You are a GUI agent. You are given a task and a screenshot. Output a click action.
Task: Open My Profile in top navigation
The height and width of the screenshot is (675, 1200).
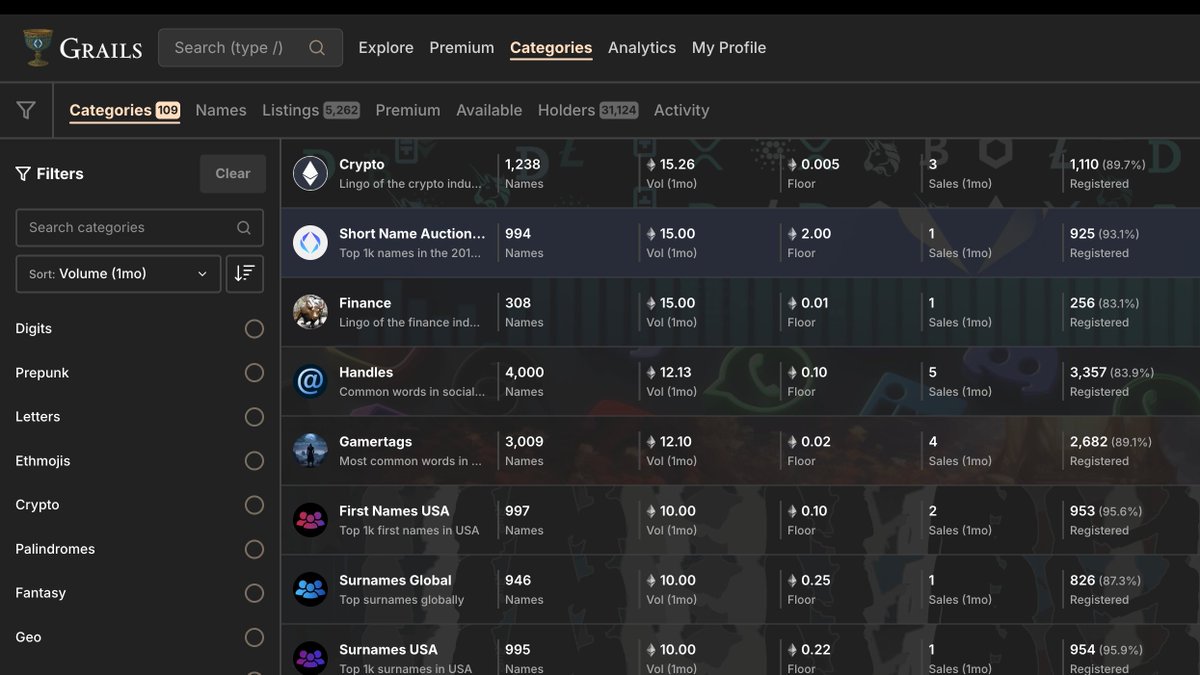tap(729, 48)
